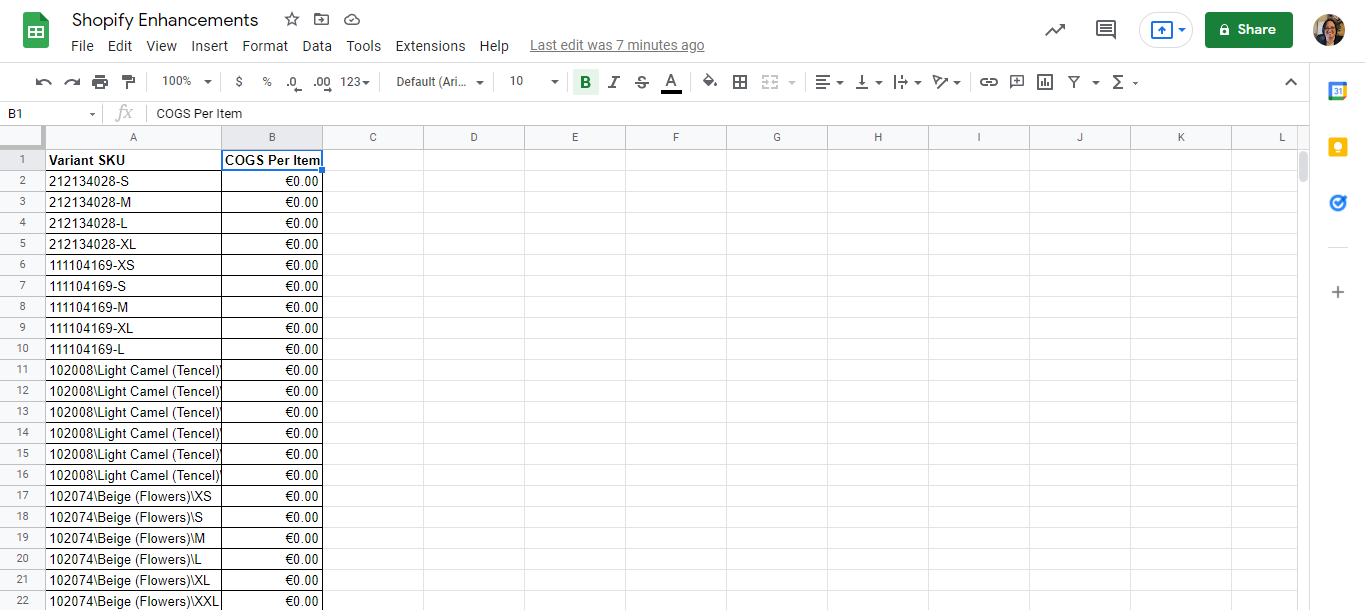Viewport: 1365px width, 610px height.
Task: Toggle strikethrough formatting
Action: point(642,82)
